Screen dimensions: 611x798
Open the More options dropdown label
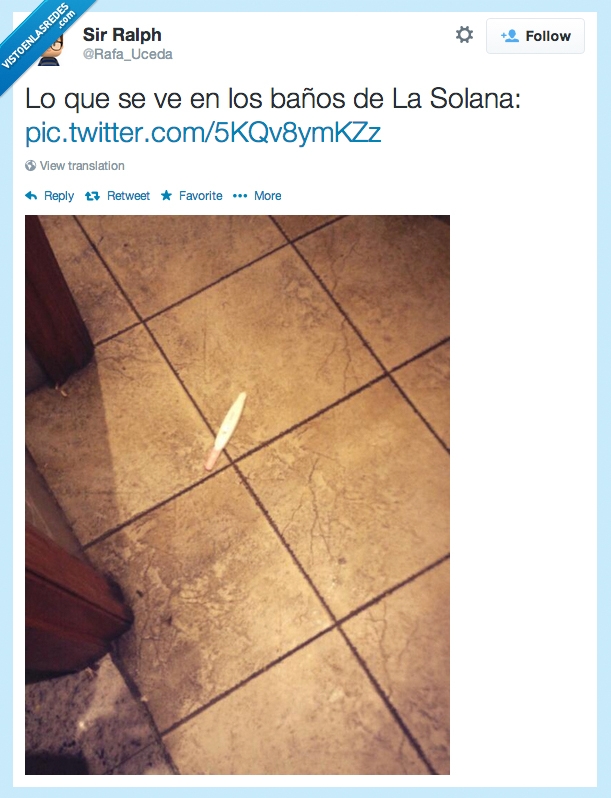point(268,196)
